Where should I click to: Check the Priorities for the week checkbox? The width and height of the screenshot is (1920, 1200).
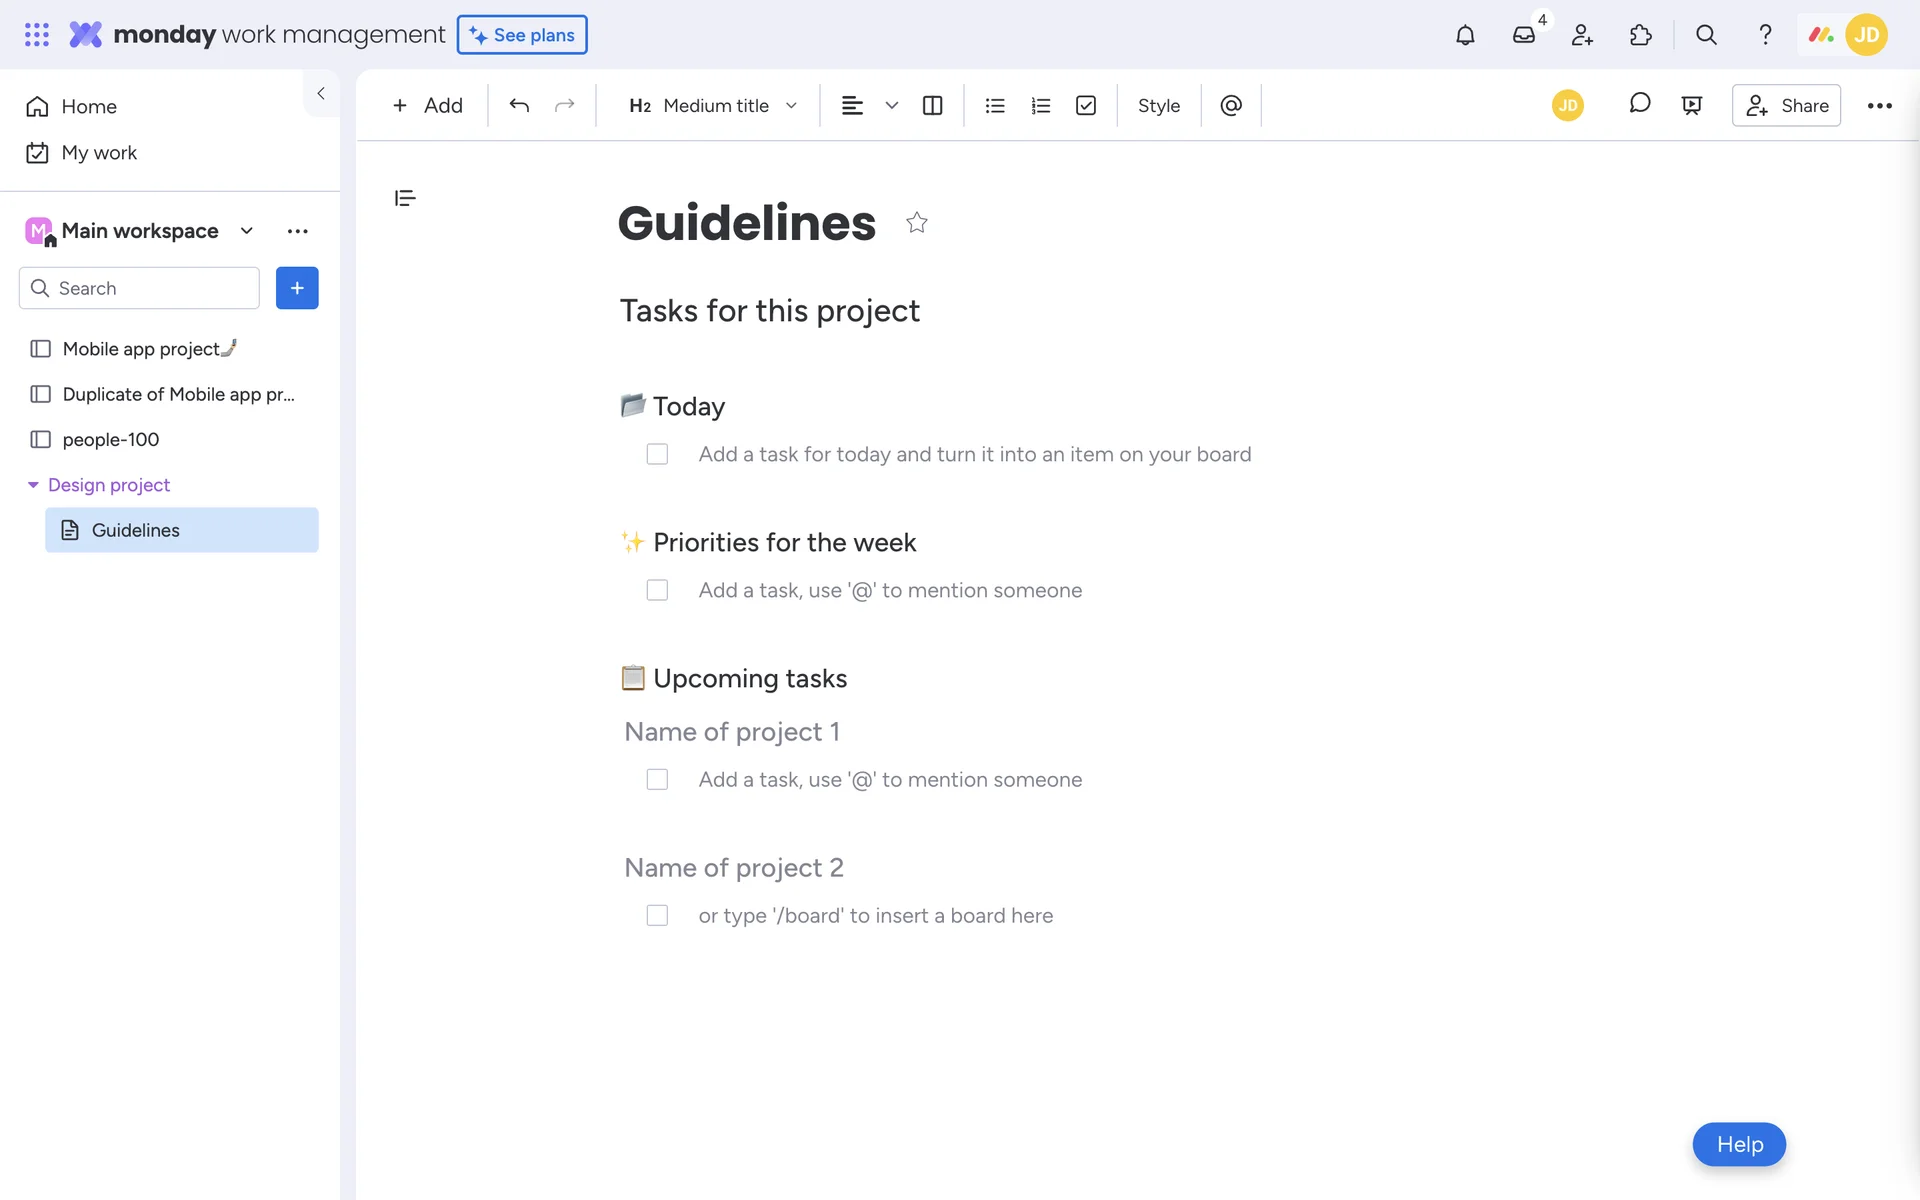tap(657, 590)
